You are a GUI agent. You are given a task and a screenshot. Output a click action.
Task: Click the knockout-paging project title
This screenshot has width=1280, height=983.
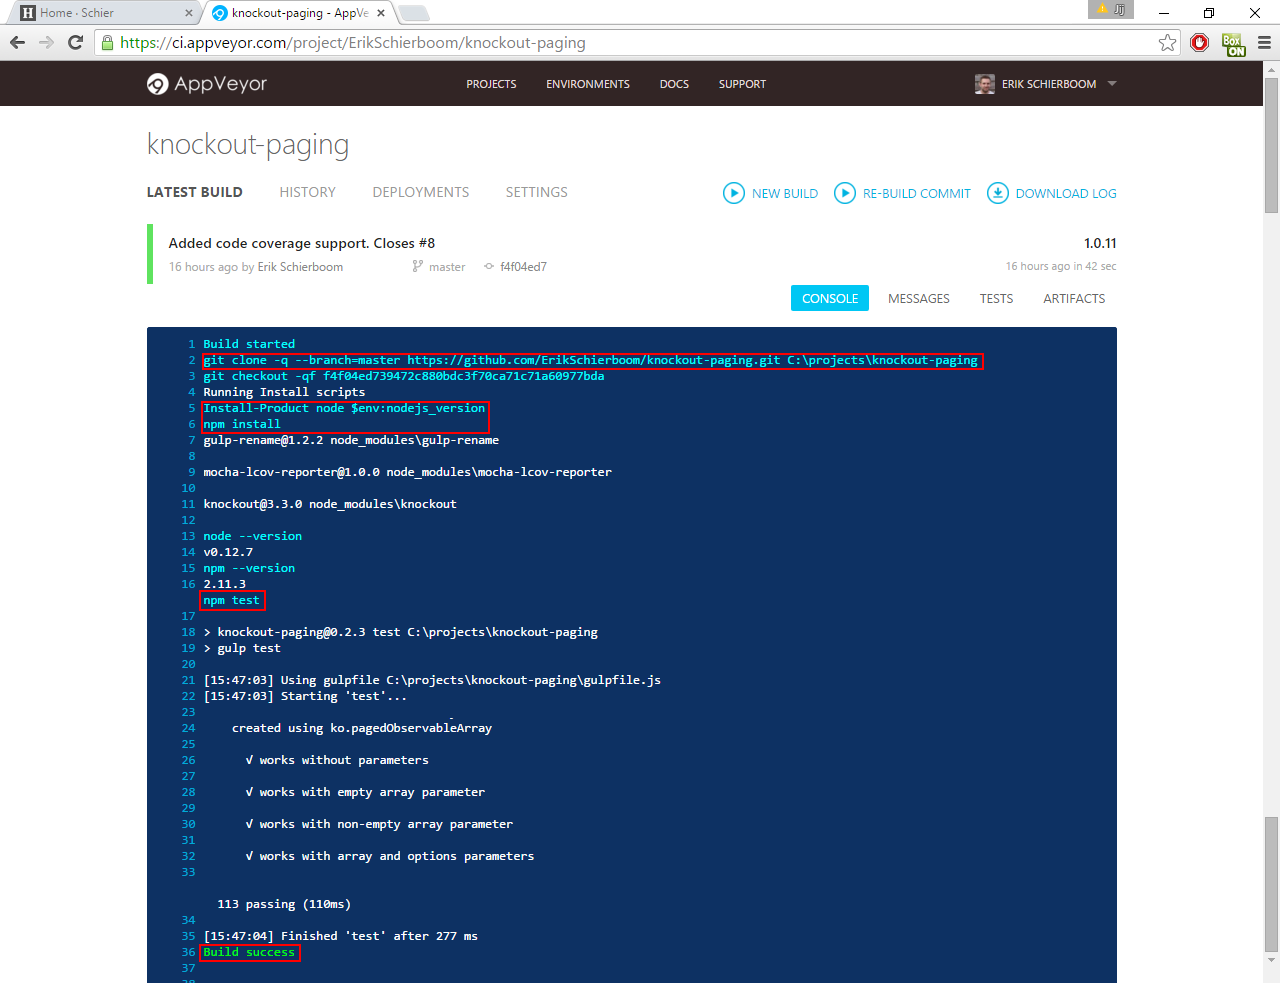248,145
